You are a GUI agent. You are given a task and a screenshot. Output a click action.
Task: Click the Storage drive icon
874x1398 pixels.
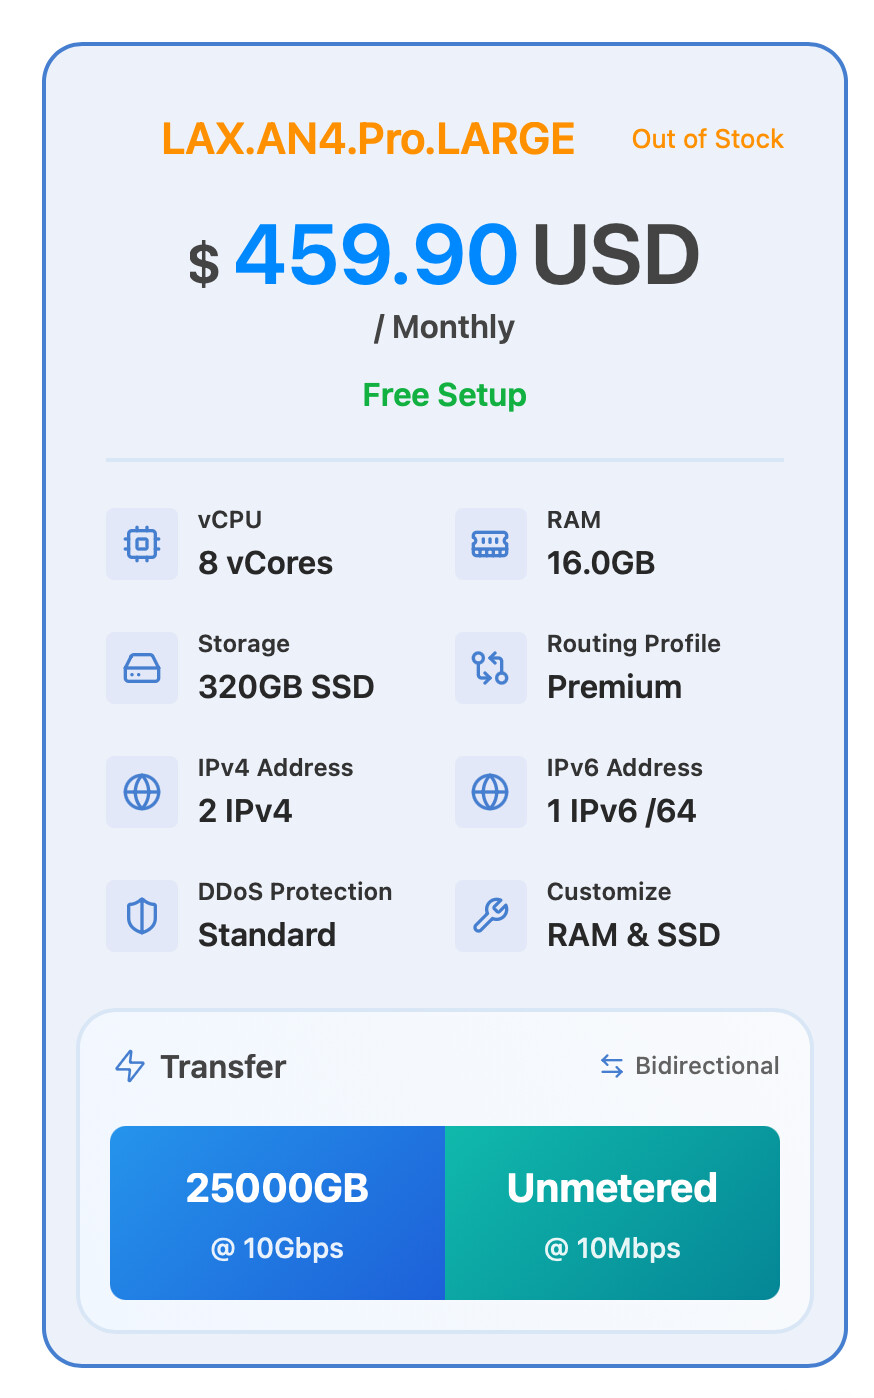click(x=142, y=668)
